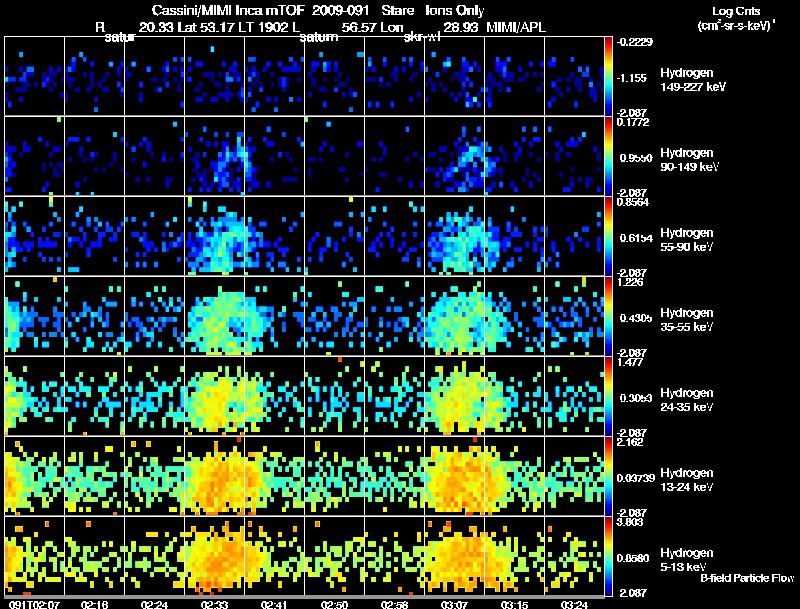This screenshot has height=609, width=800.
Task: Select the 5-13 keV image panel at 02:33
Action: point(215,556)
